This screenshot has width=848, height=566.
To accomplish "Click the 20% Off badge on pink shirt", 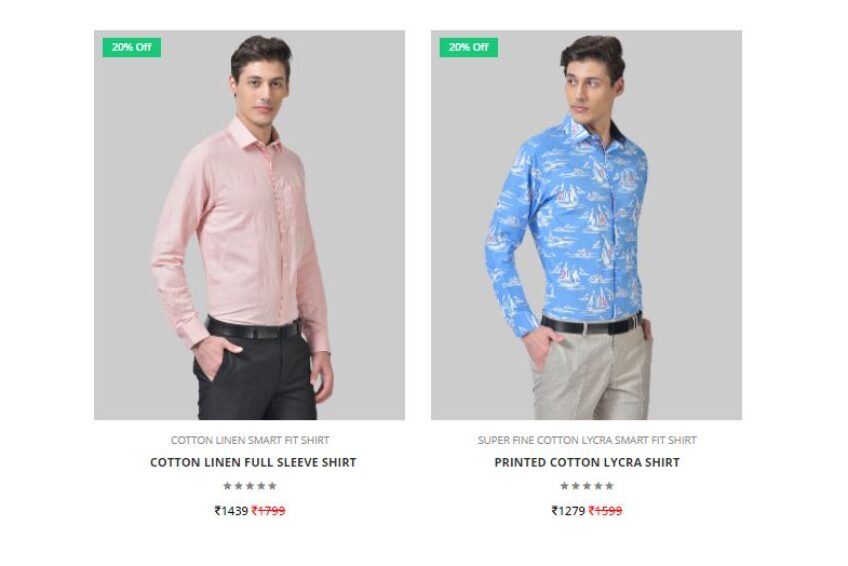I will click(131, 47).
